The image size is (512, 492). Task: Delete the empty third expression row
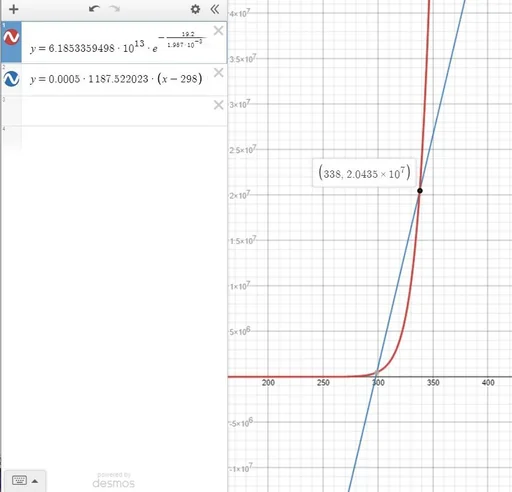(x=218, y=105)
